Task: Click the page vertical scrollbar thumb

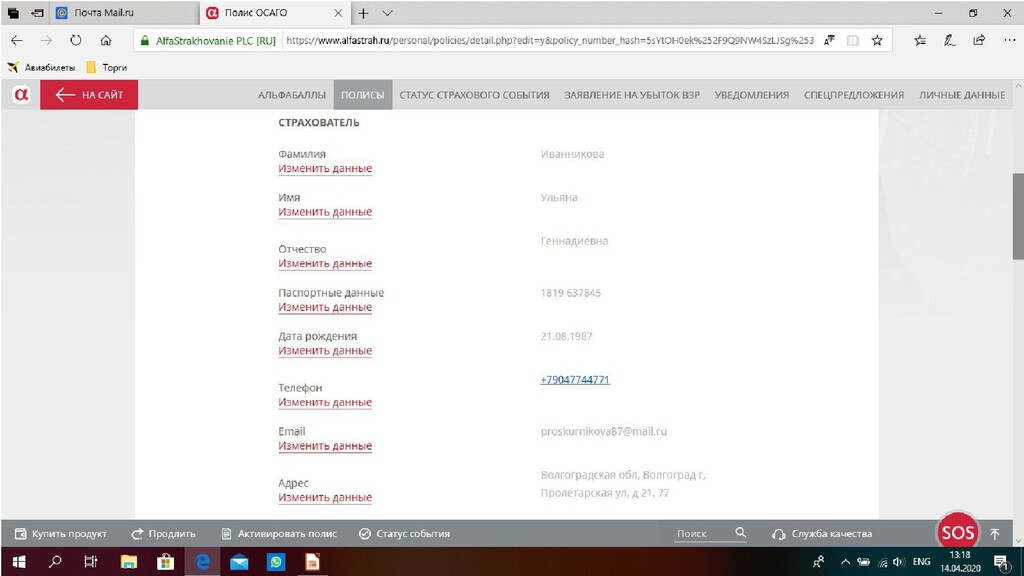Action: pos(1018,216)
